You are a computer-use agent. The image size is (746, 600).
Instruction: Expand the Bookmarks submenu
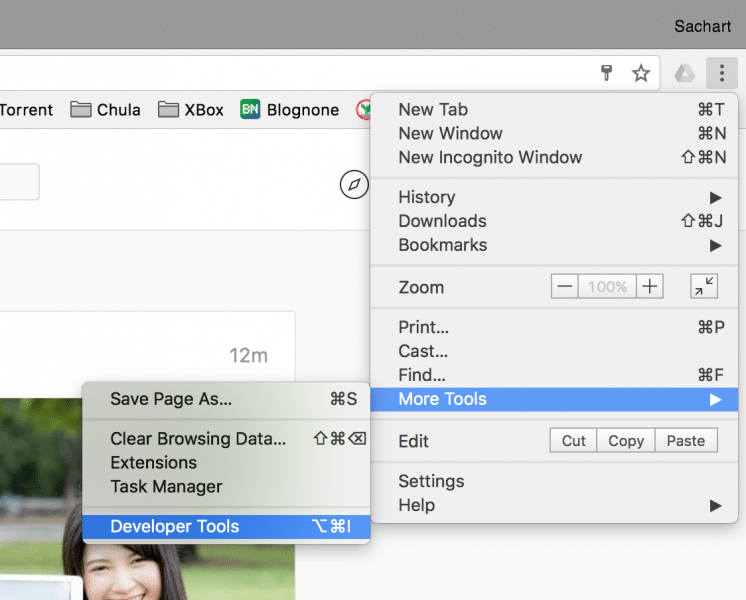coord(554,245)
